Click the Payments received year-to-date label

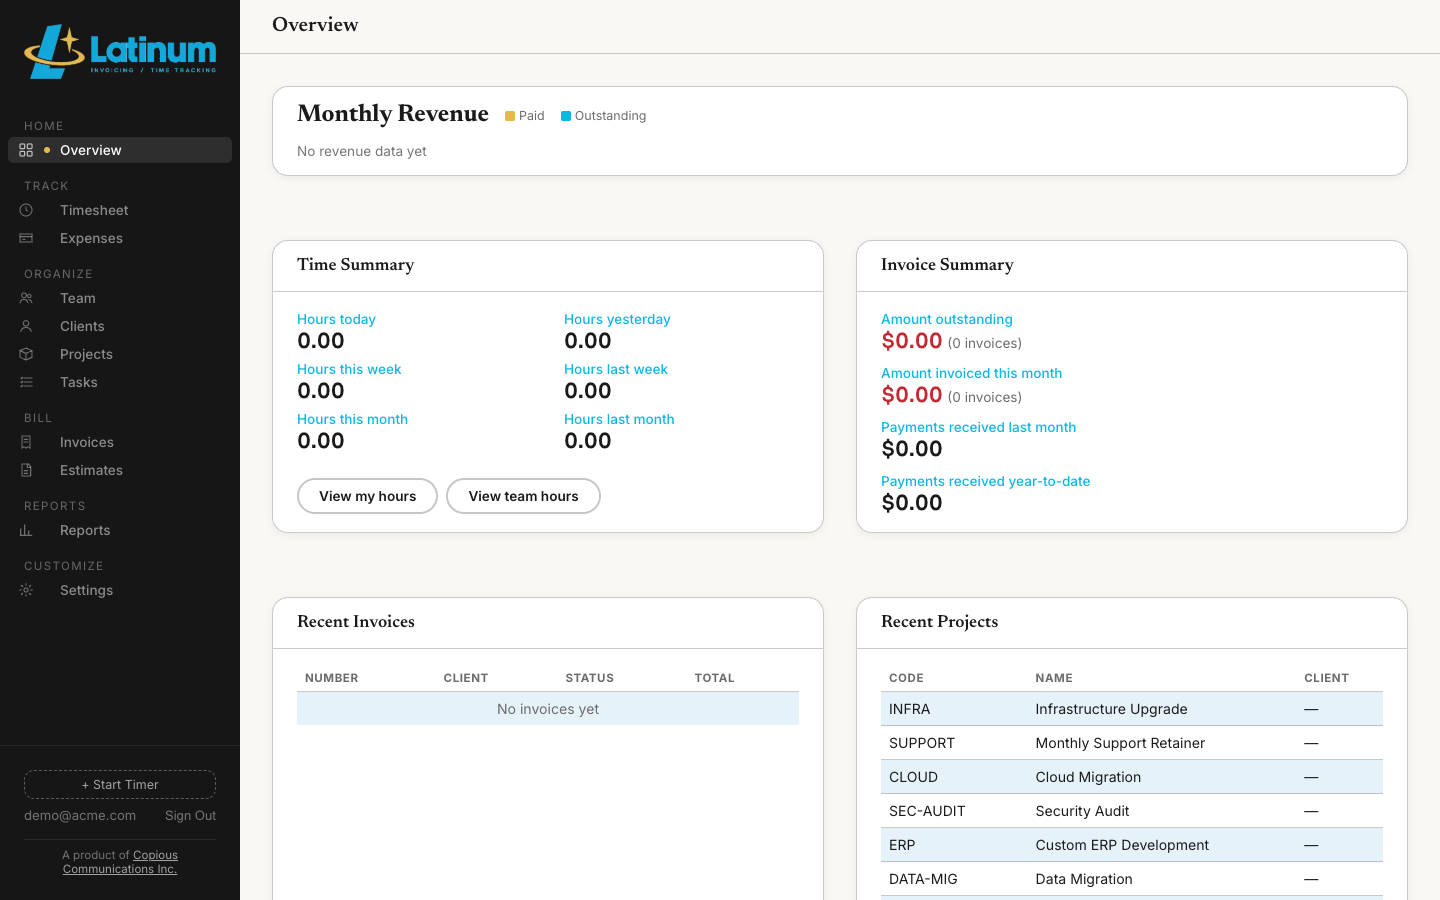point(986,481)
